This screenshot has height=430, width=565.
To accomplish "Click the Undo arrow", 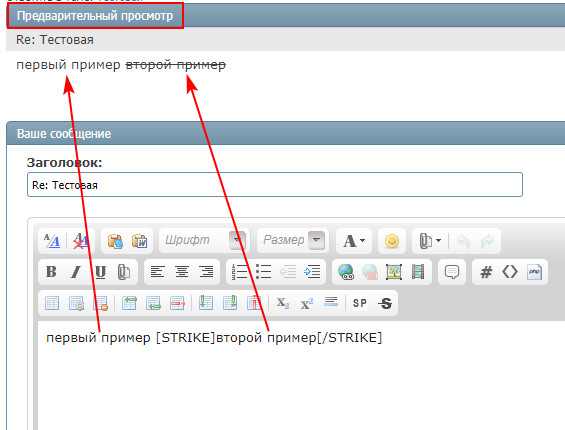I will 463,241.
